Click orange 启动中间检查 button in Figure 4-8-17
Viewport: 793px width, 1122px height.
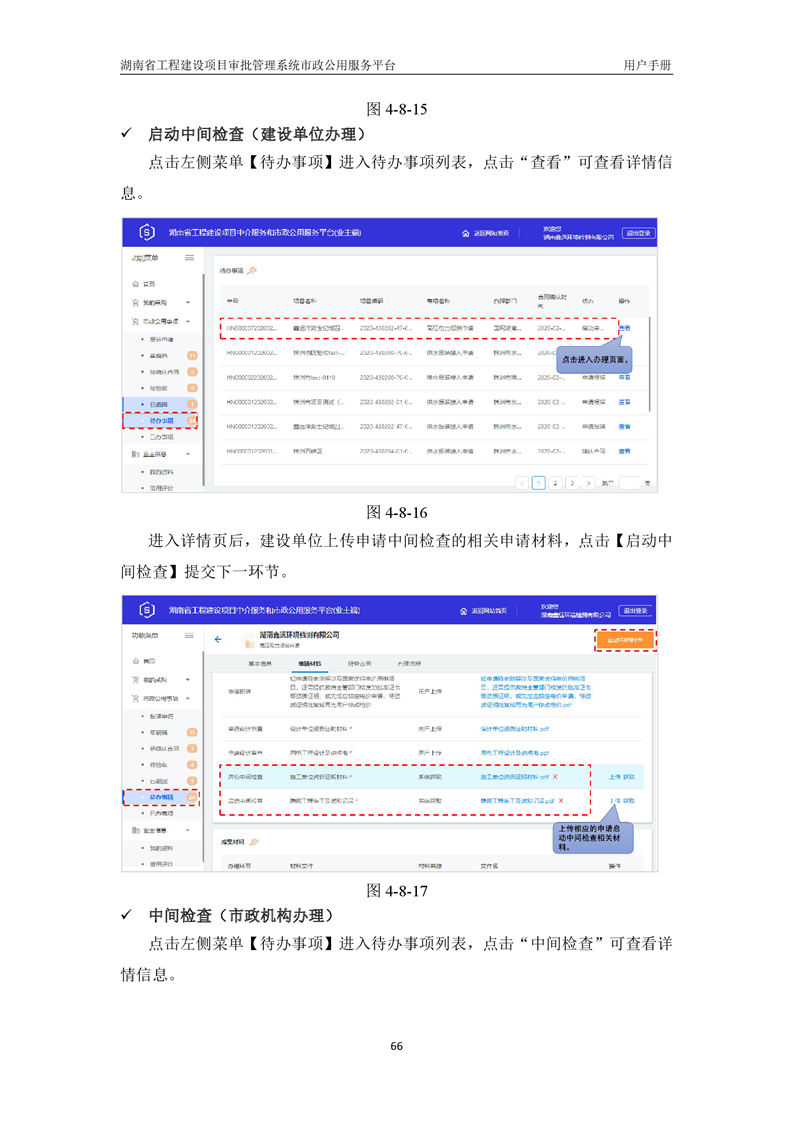click(625, 640)
